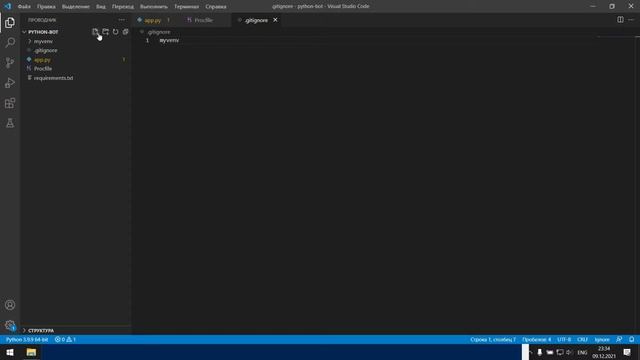Image resolution: width=640 pixels, height=360 pixels.
Task: Change UTF-8 file encoding
Action: [x=564, y=339]
